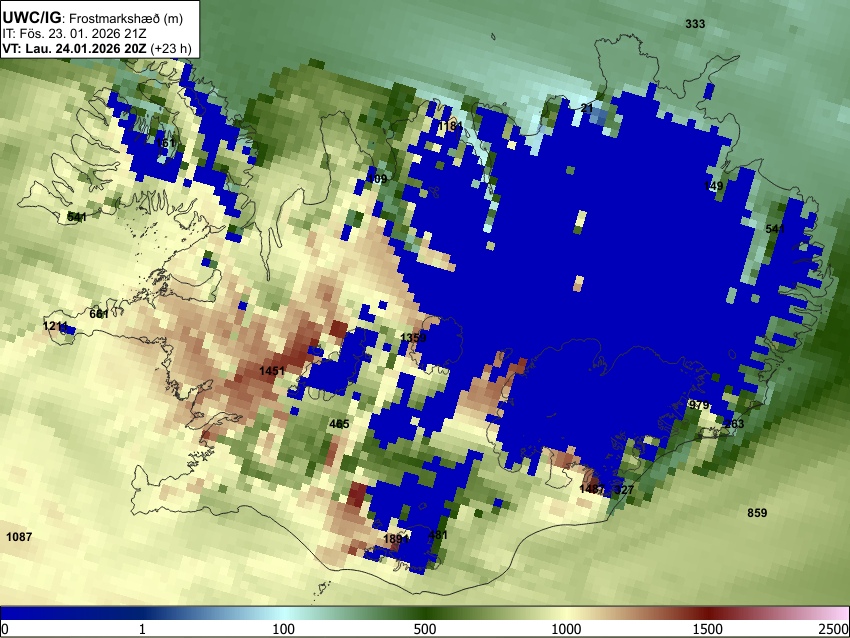
Task: Select the 1184 height label
Action: [450, 126]
